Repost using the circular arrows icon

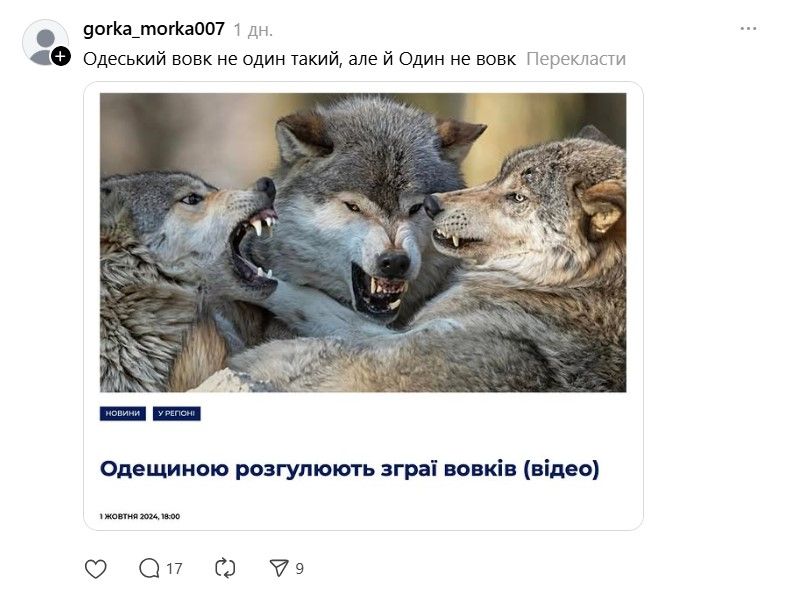[x=225, y=568]
